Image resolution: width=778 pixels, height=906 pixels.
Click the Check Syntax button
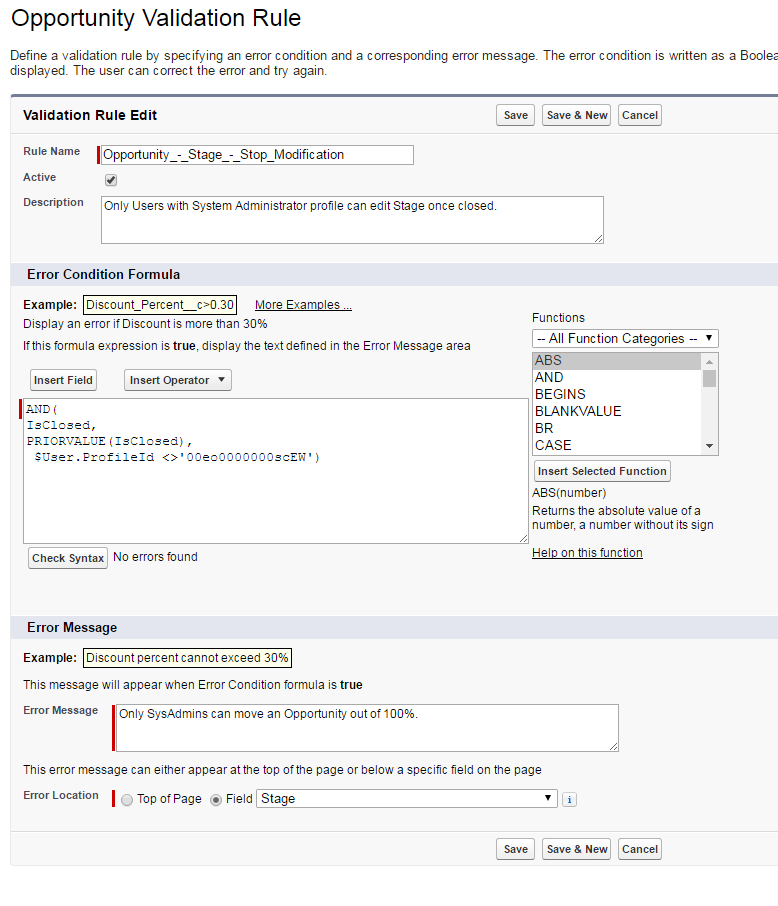68,558
